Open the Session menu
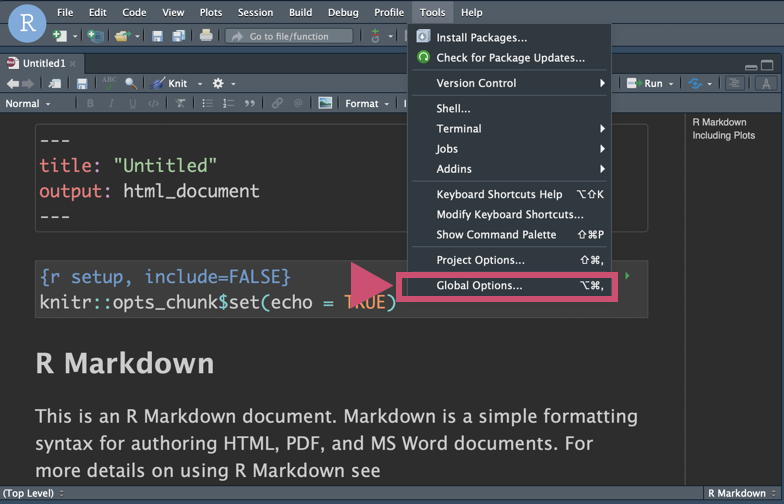The image size is (784, 504). (x=255, y=12)
